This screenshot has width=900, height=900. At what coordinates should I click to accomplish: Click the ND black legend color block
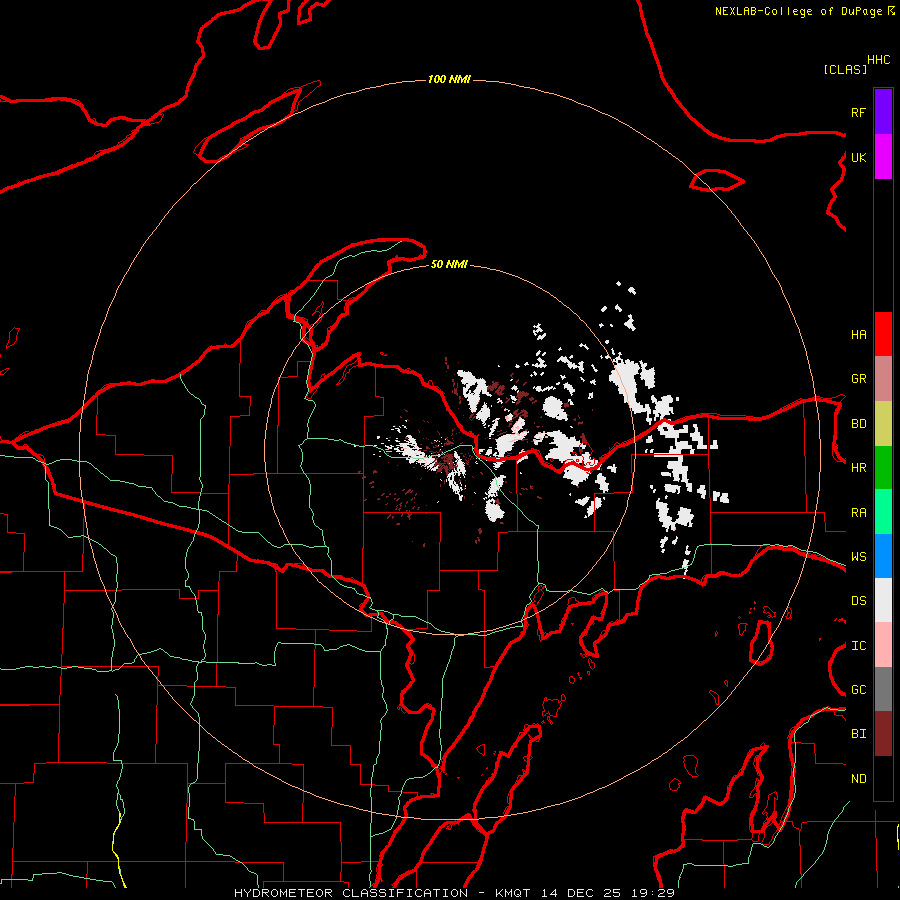coord(883,778)
